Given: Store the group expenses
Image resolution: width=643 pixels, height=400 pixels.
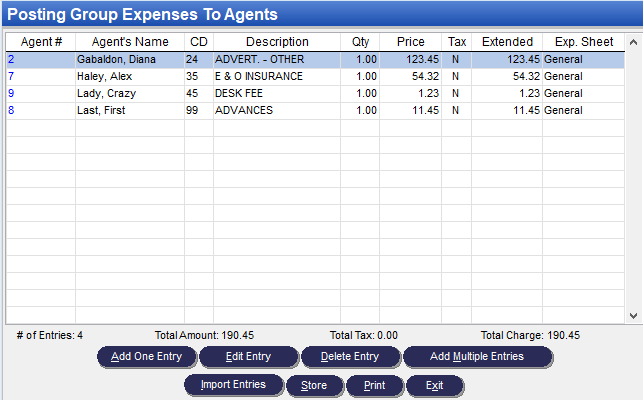Looking at the screenshot, I should (x=314, y=385).
